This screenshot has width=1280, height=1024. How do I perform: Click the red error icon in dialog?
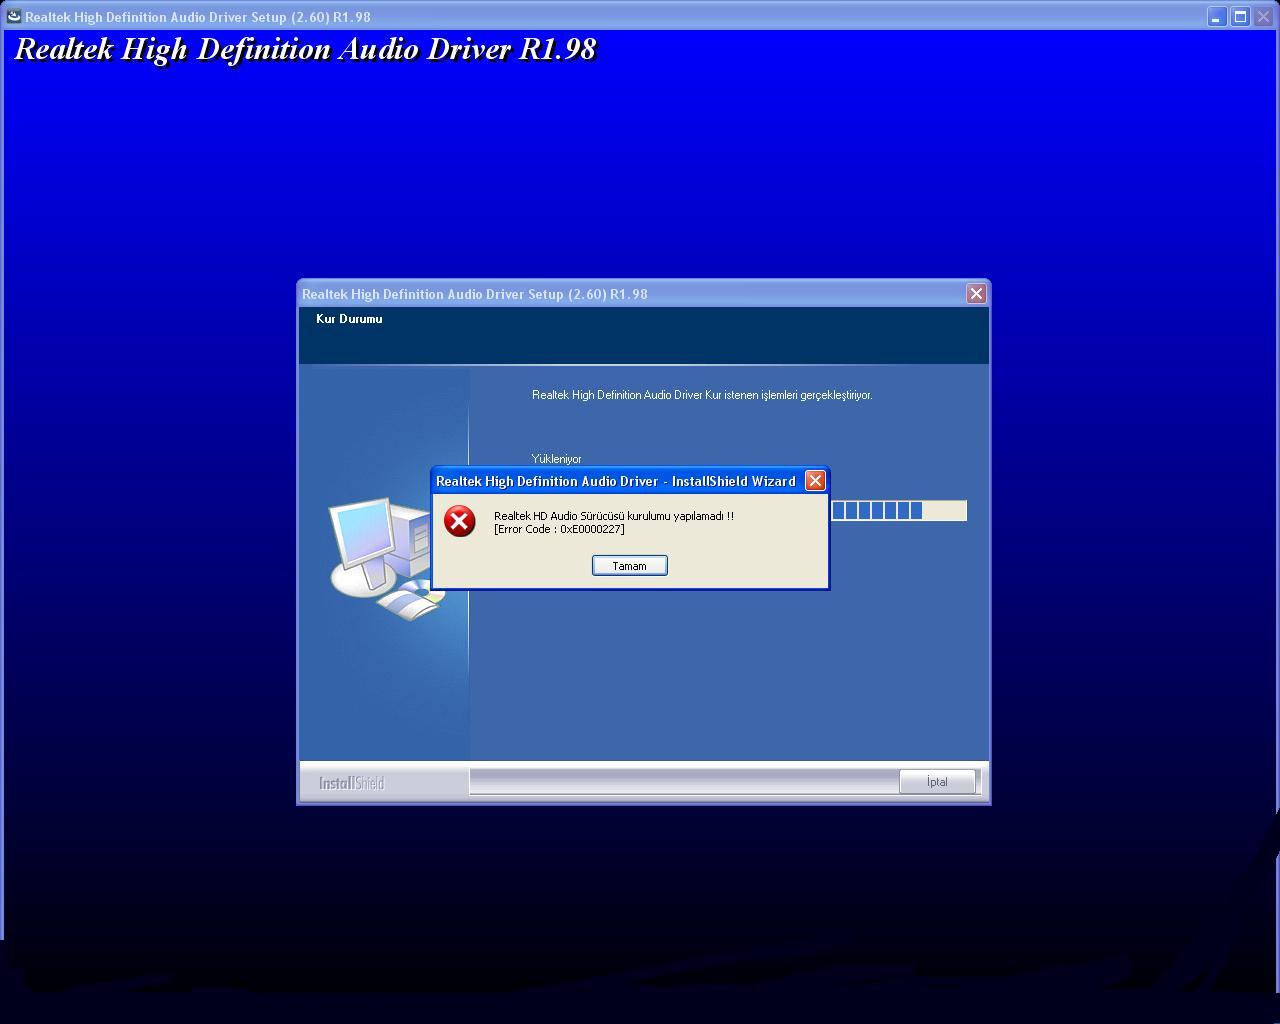coord(460,521)
